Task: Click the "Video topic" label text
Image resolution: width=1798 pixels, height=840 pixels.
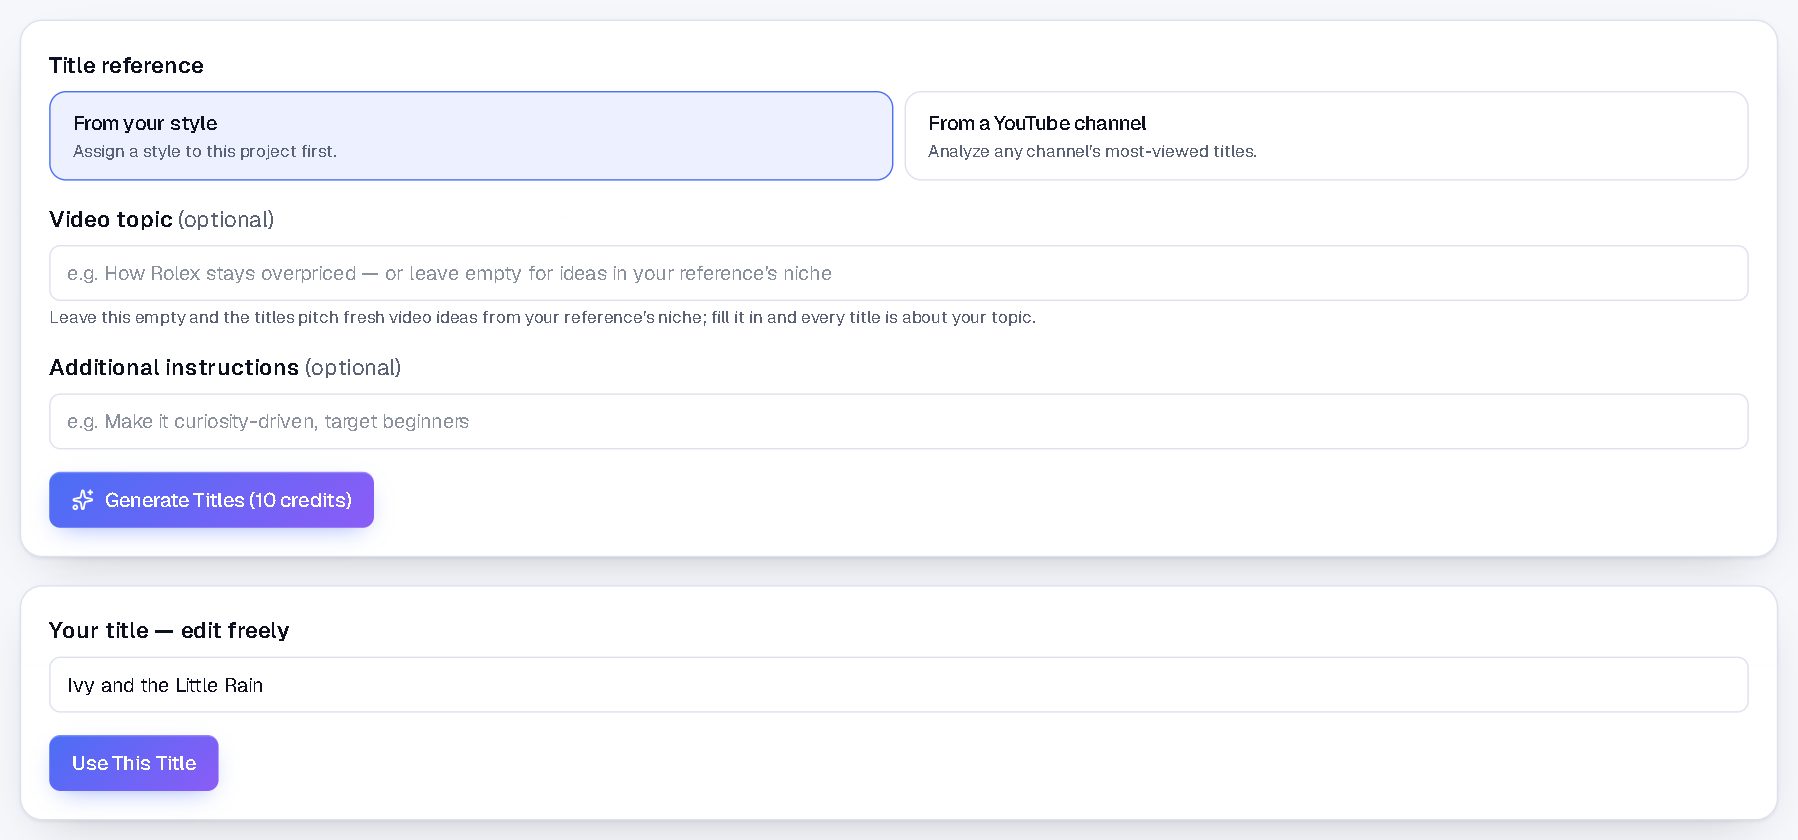Action: click(x=111, y=220)
